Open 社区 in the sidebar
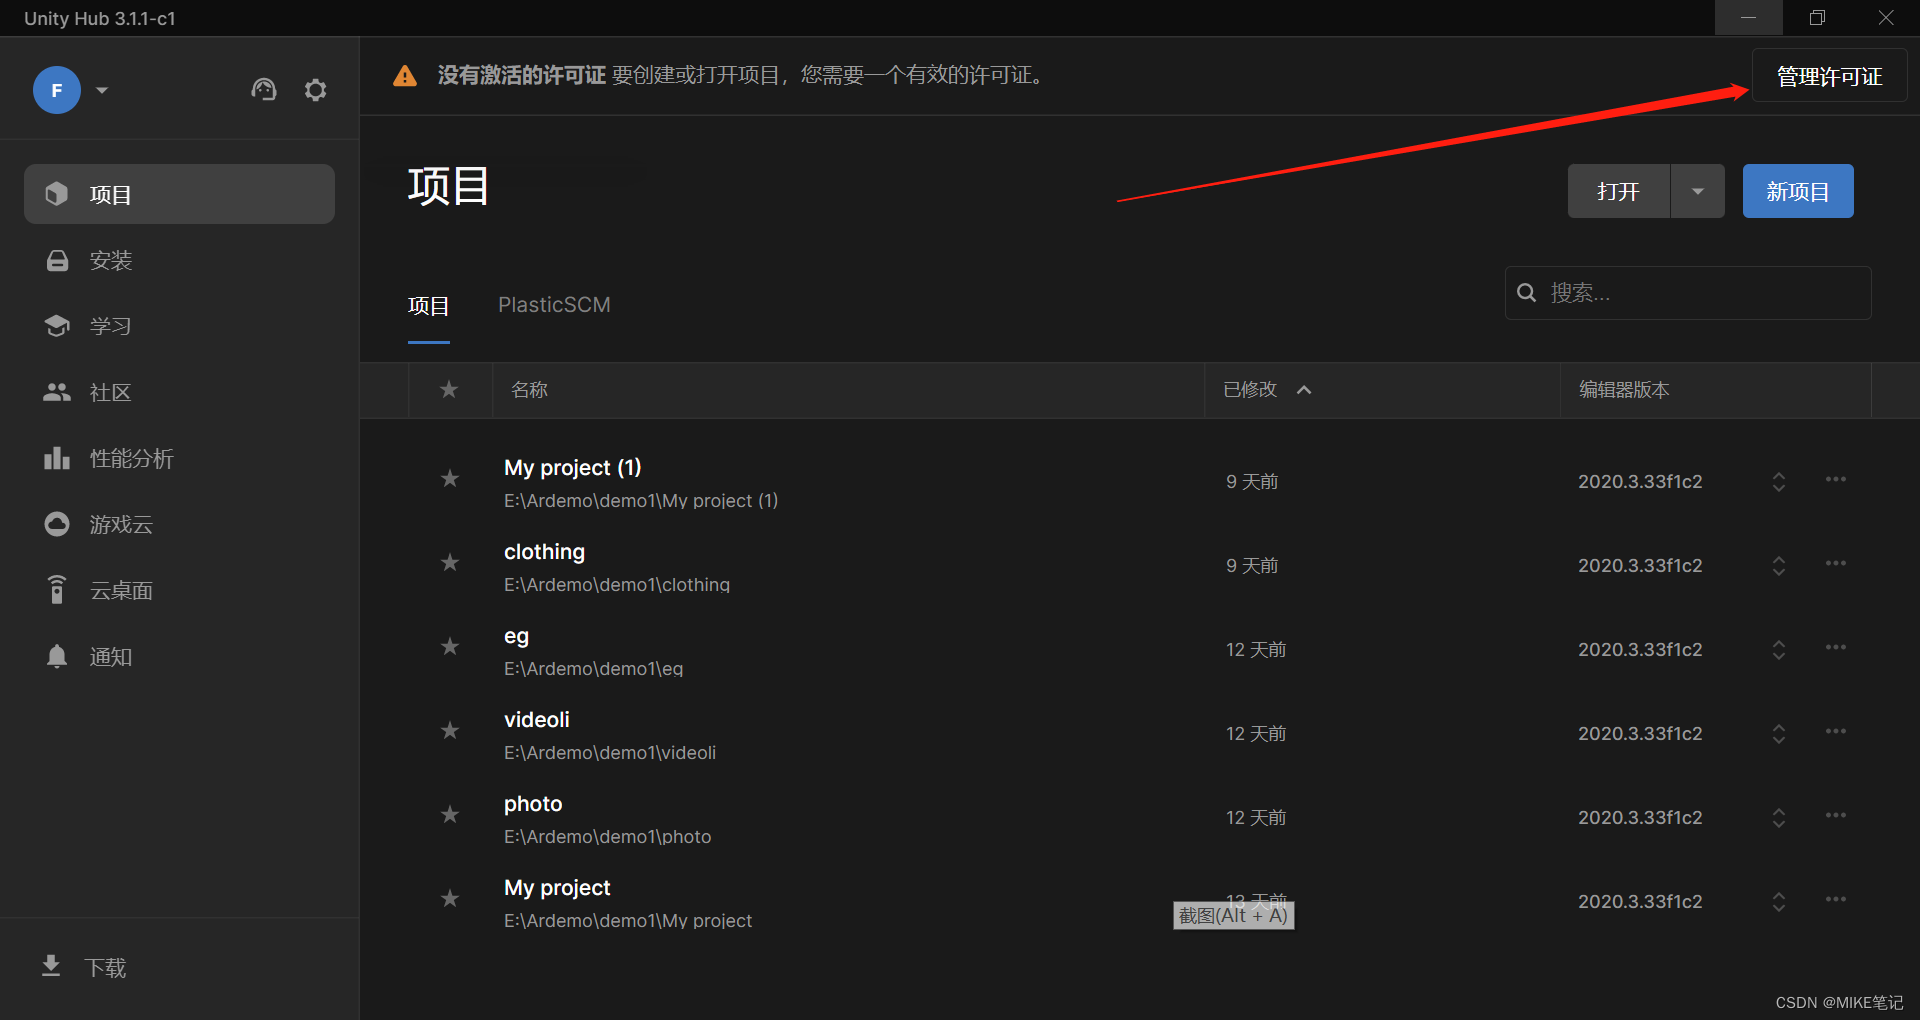 [x=179, y=392]
